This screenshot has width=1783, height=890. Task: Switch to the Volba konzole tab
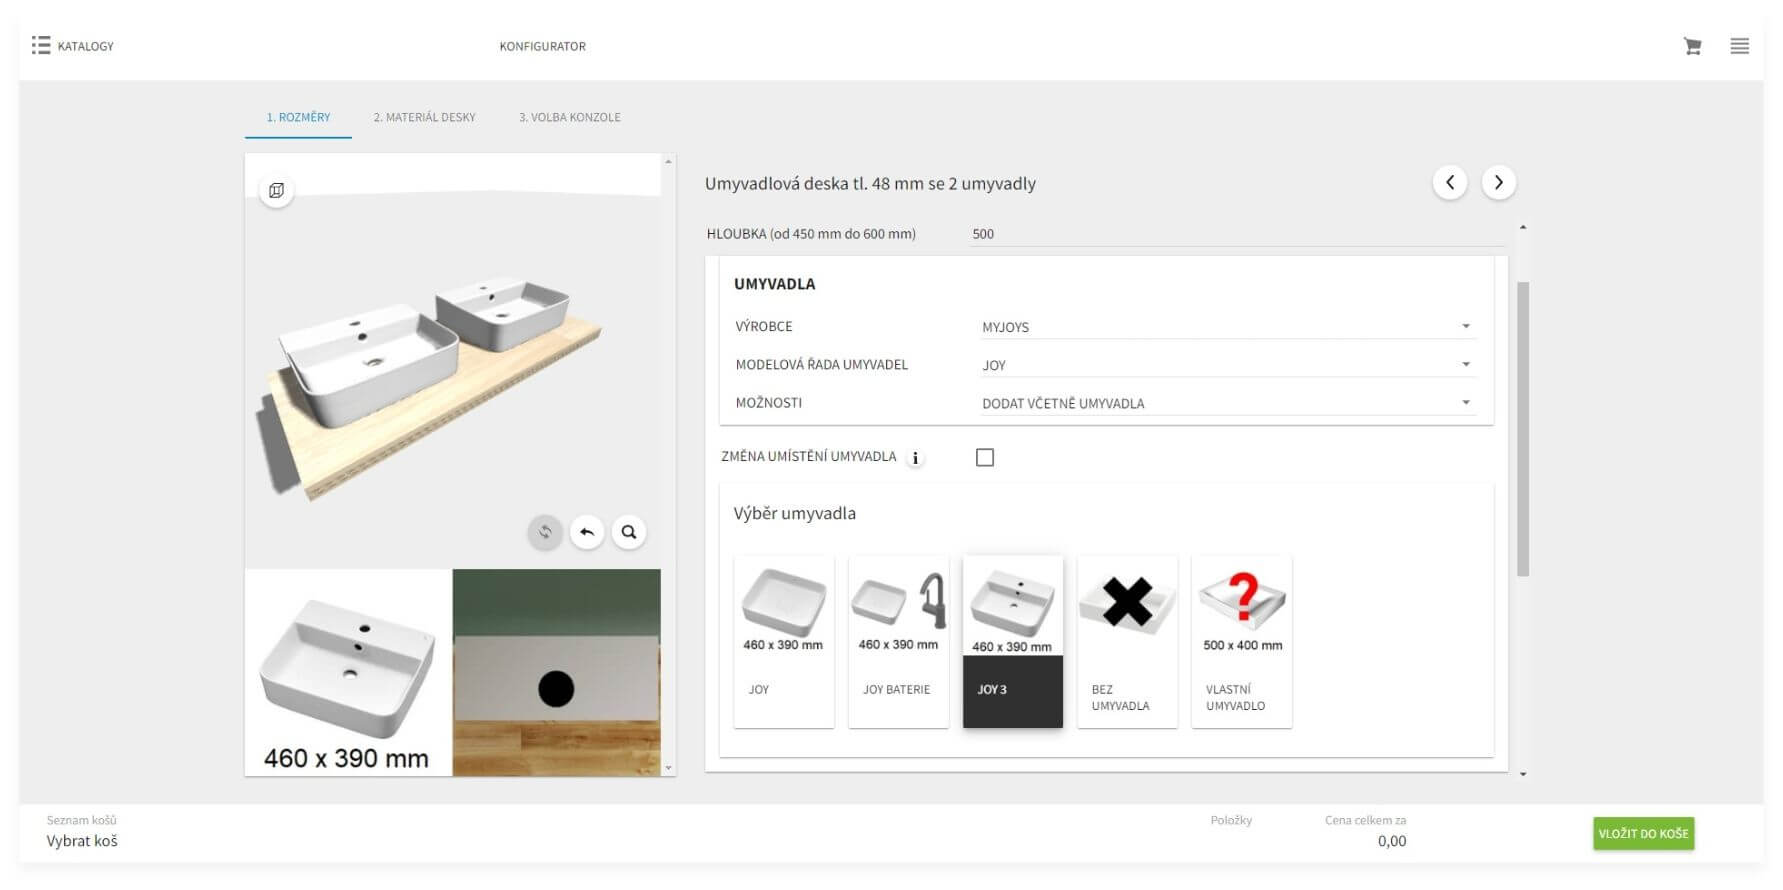point(569,117)
